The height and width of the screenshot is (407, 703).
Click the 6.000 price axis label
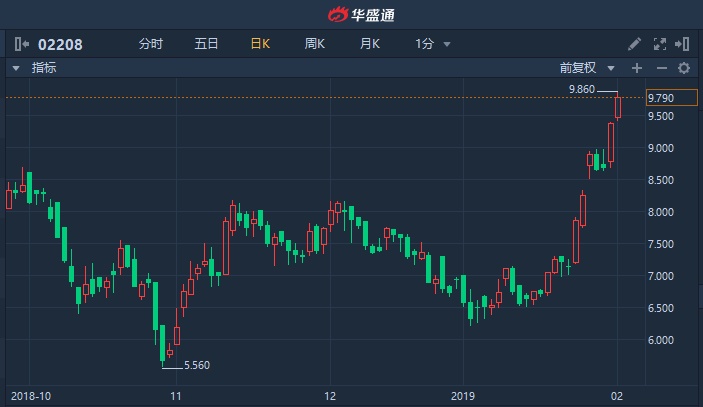(x=661, y=340)
